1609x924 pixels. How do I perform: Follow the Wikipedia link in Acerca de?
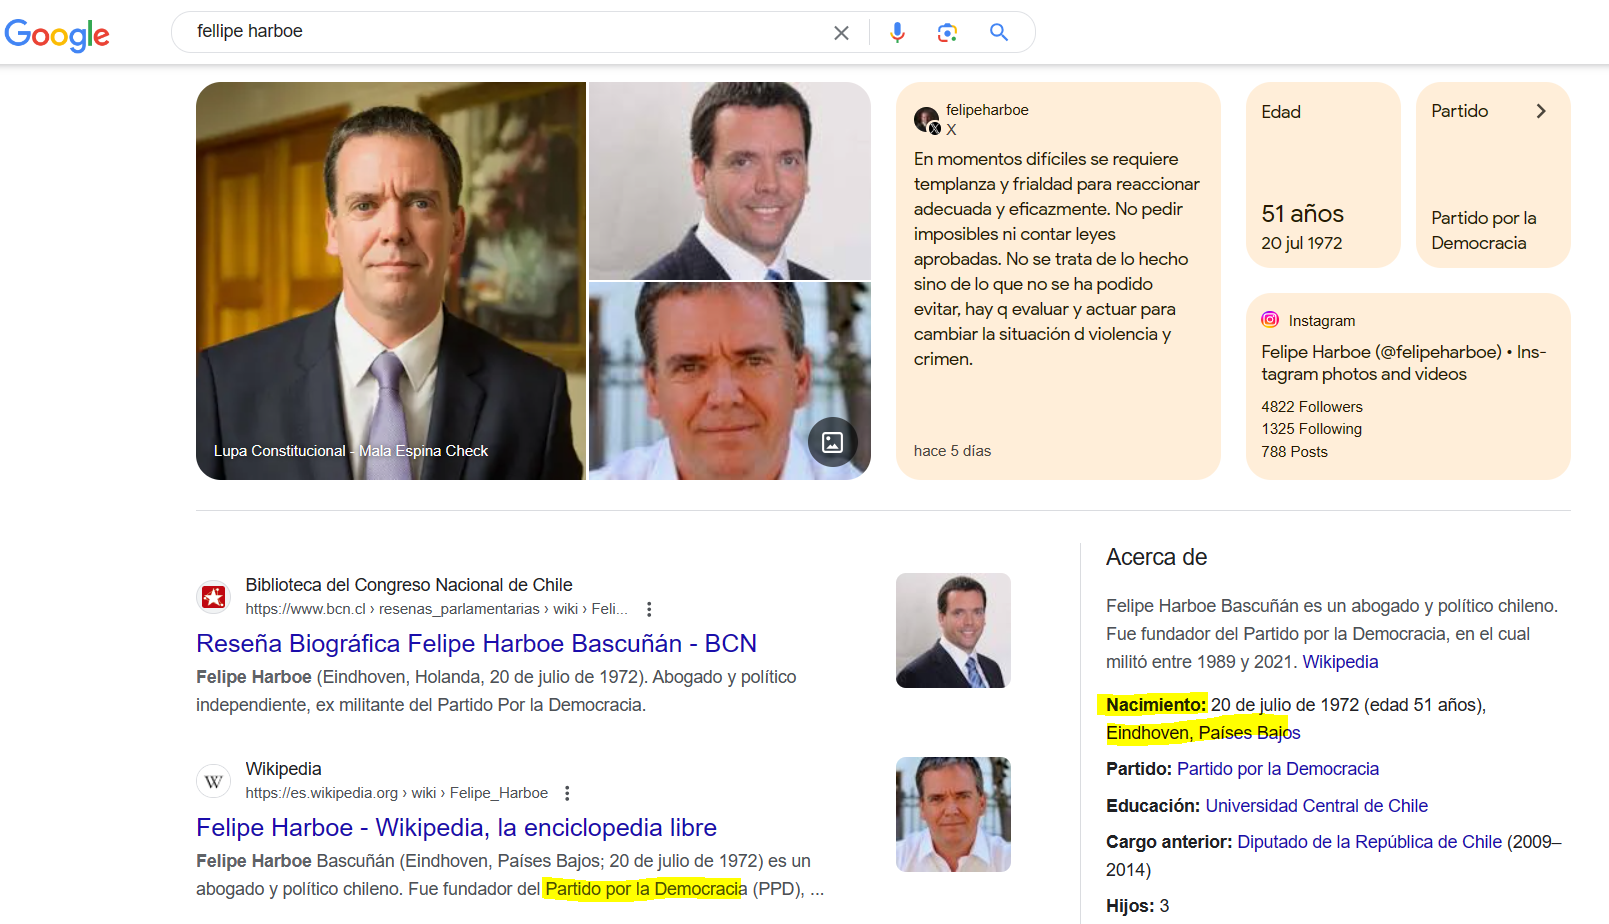coord(1340,662)
